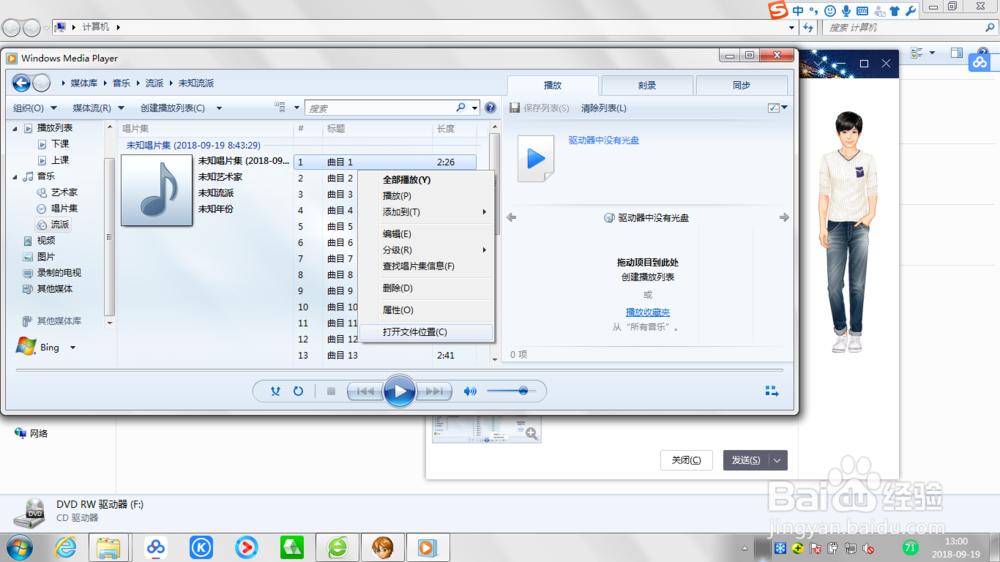1000x562 pixels.
Task: Go to the previous track
Action: tap(365, 391)
